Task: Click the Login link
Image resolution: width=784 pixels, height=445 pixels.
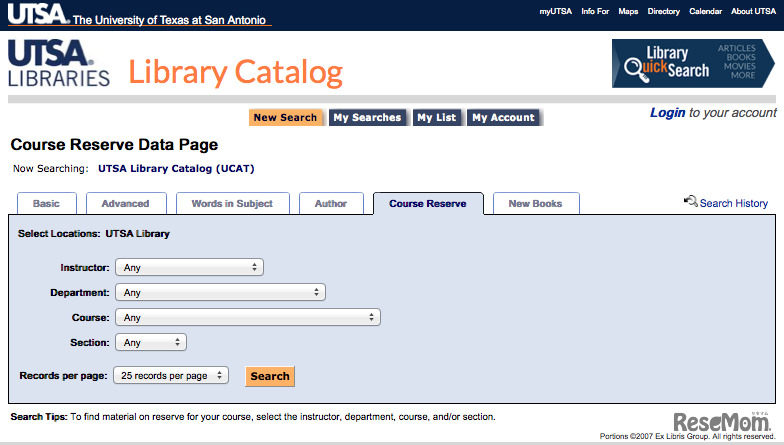Action: point(667,113)
